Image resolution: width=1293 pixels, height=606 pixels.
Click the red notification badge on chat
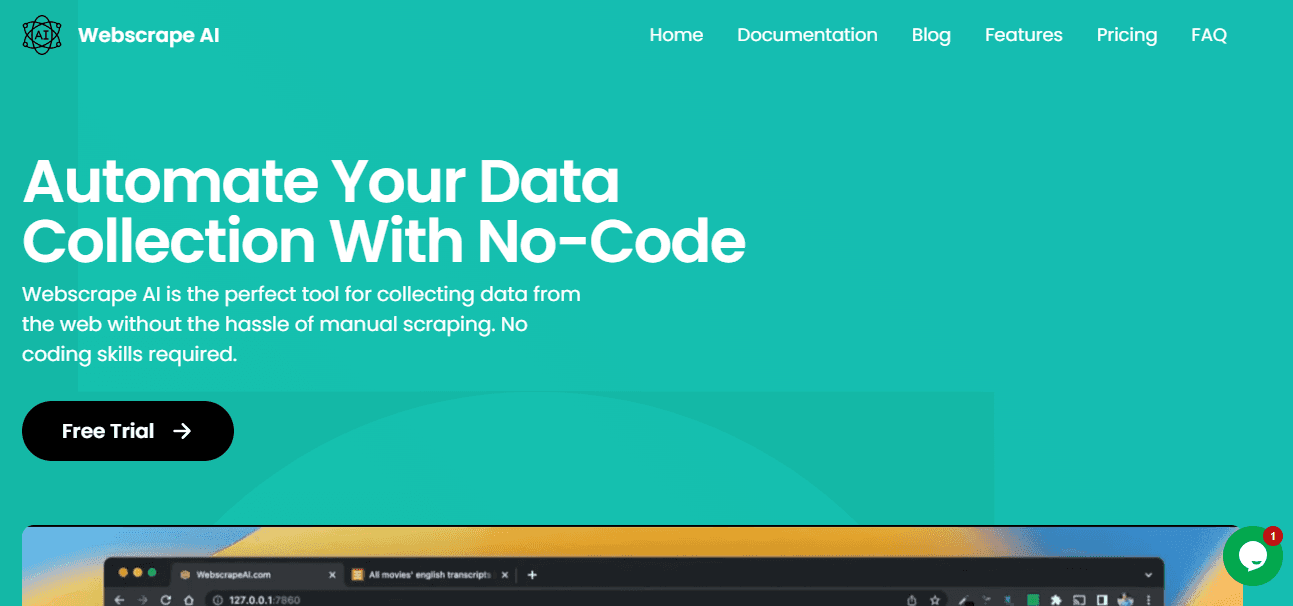pyautogui.click(x=1272, y=536)
